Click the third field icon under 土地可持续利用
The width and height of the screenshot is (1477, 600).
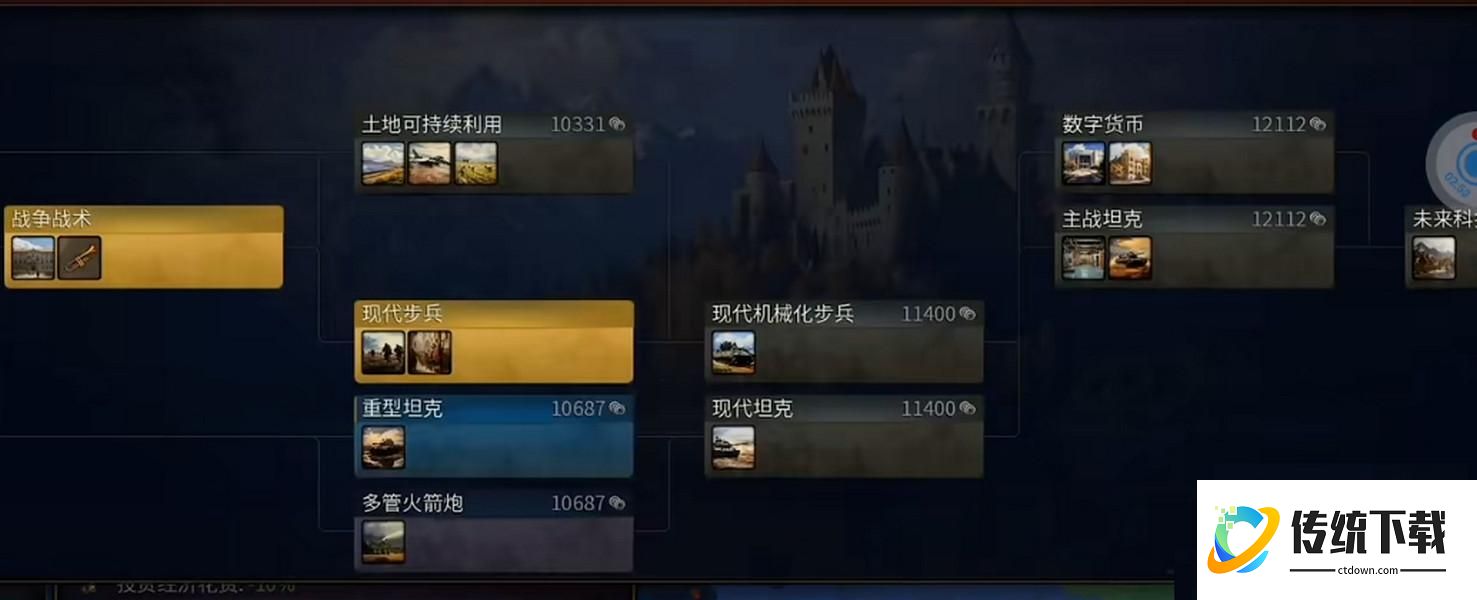(476, 163)
